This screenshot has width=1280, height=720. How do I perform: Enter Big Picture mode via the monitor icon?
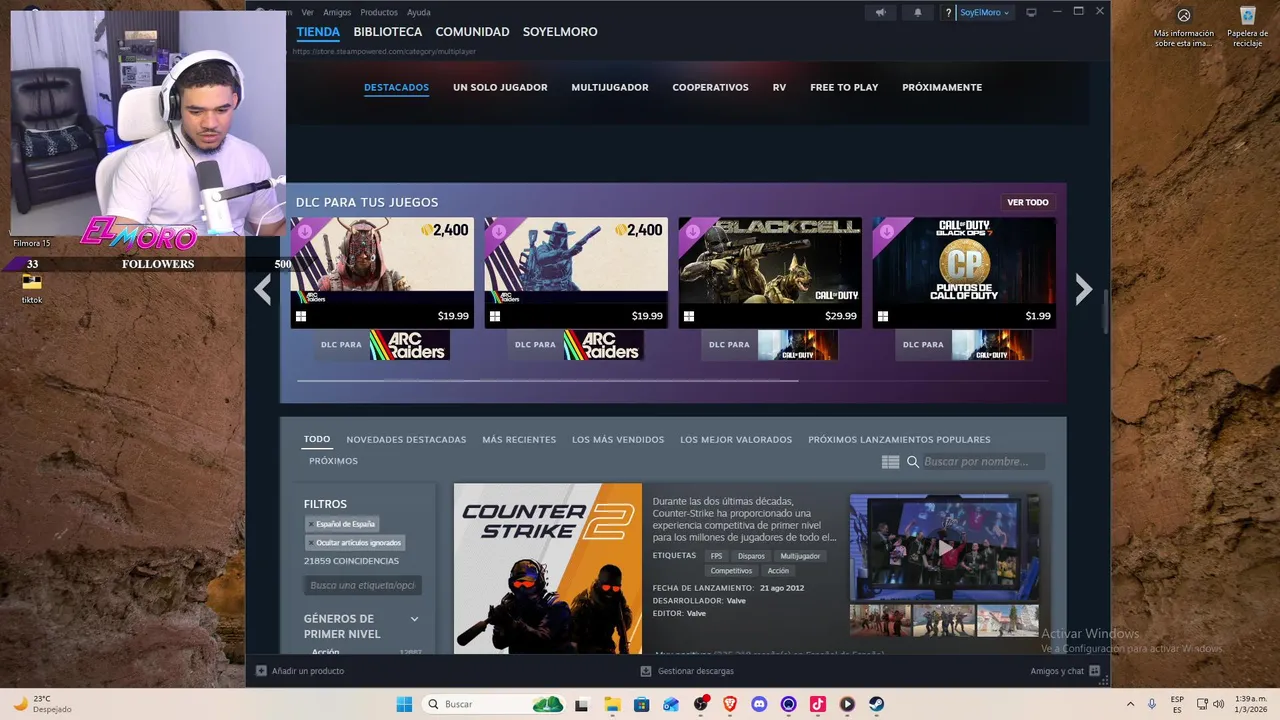coord(1032,12)
